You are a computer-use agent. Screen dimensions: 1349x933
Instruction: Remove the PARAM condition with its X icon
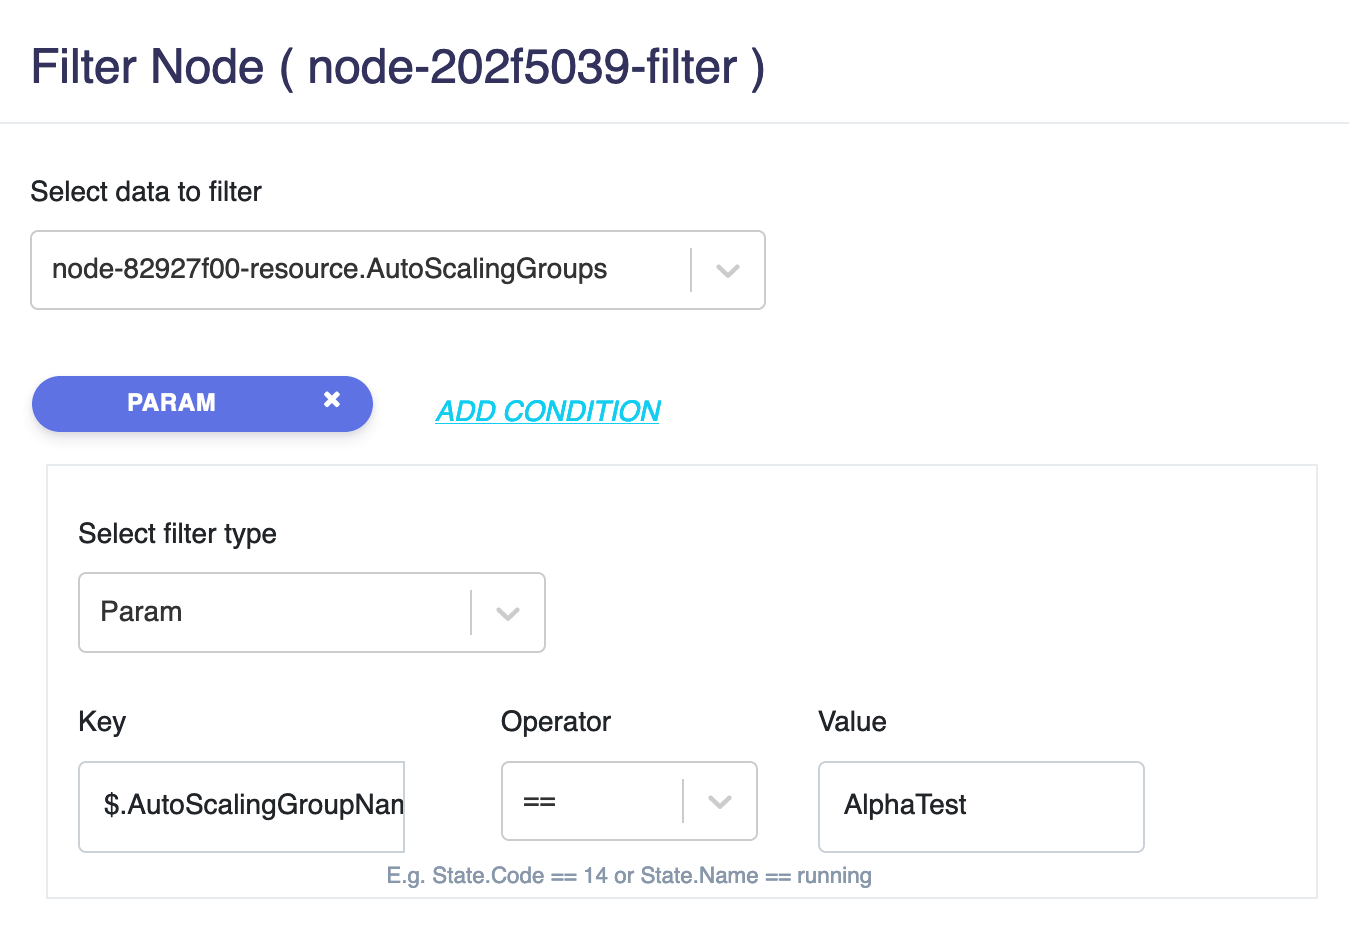332,400
